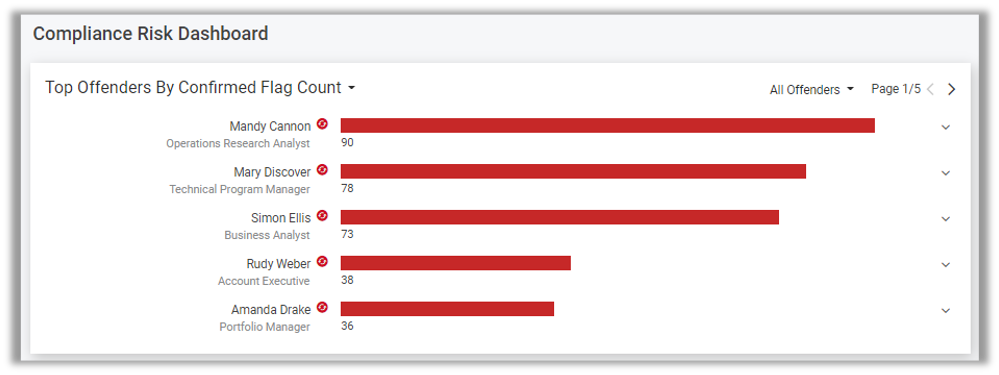Go to next page of offenders

point(951,89)
